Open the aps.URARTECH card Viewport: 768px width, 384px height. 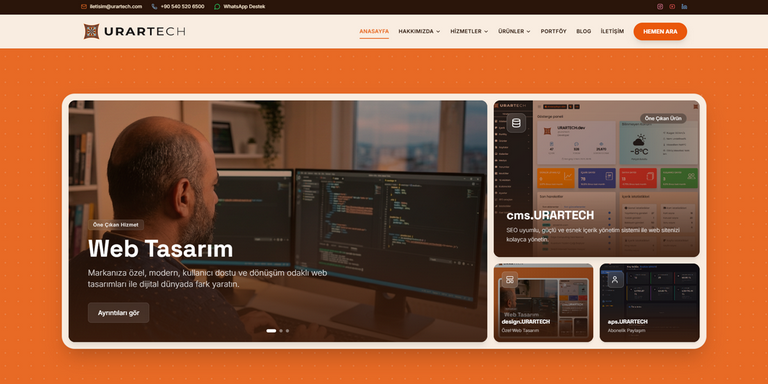coord(649,303)
